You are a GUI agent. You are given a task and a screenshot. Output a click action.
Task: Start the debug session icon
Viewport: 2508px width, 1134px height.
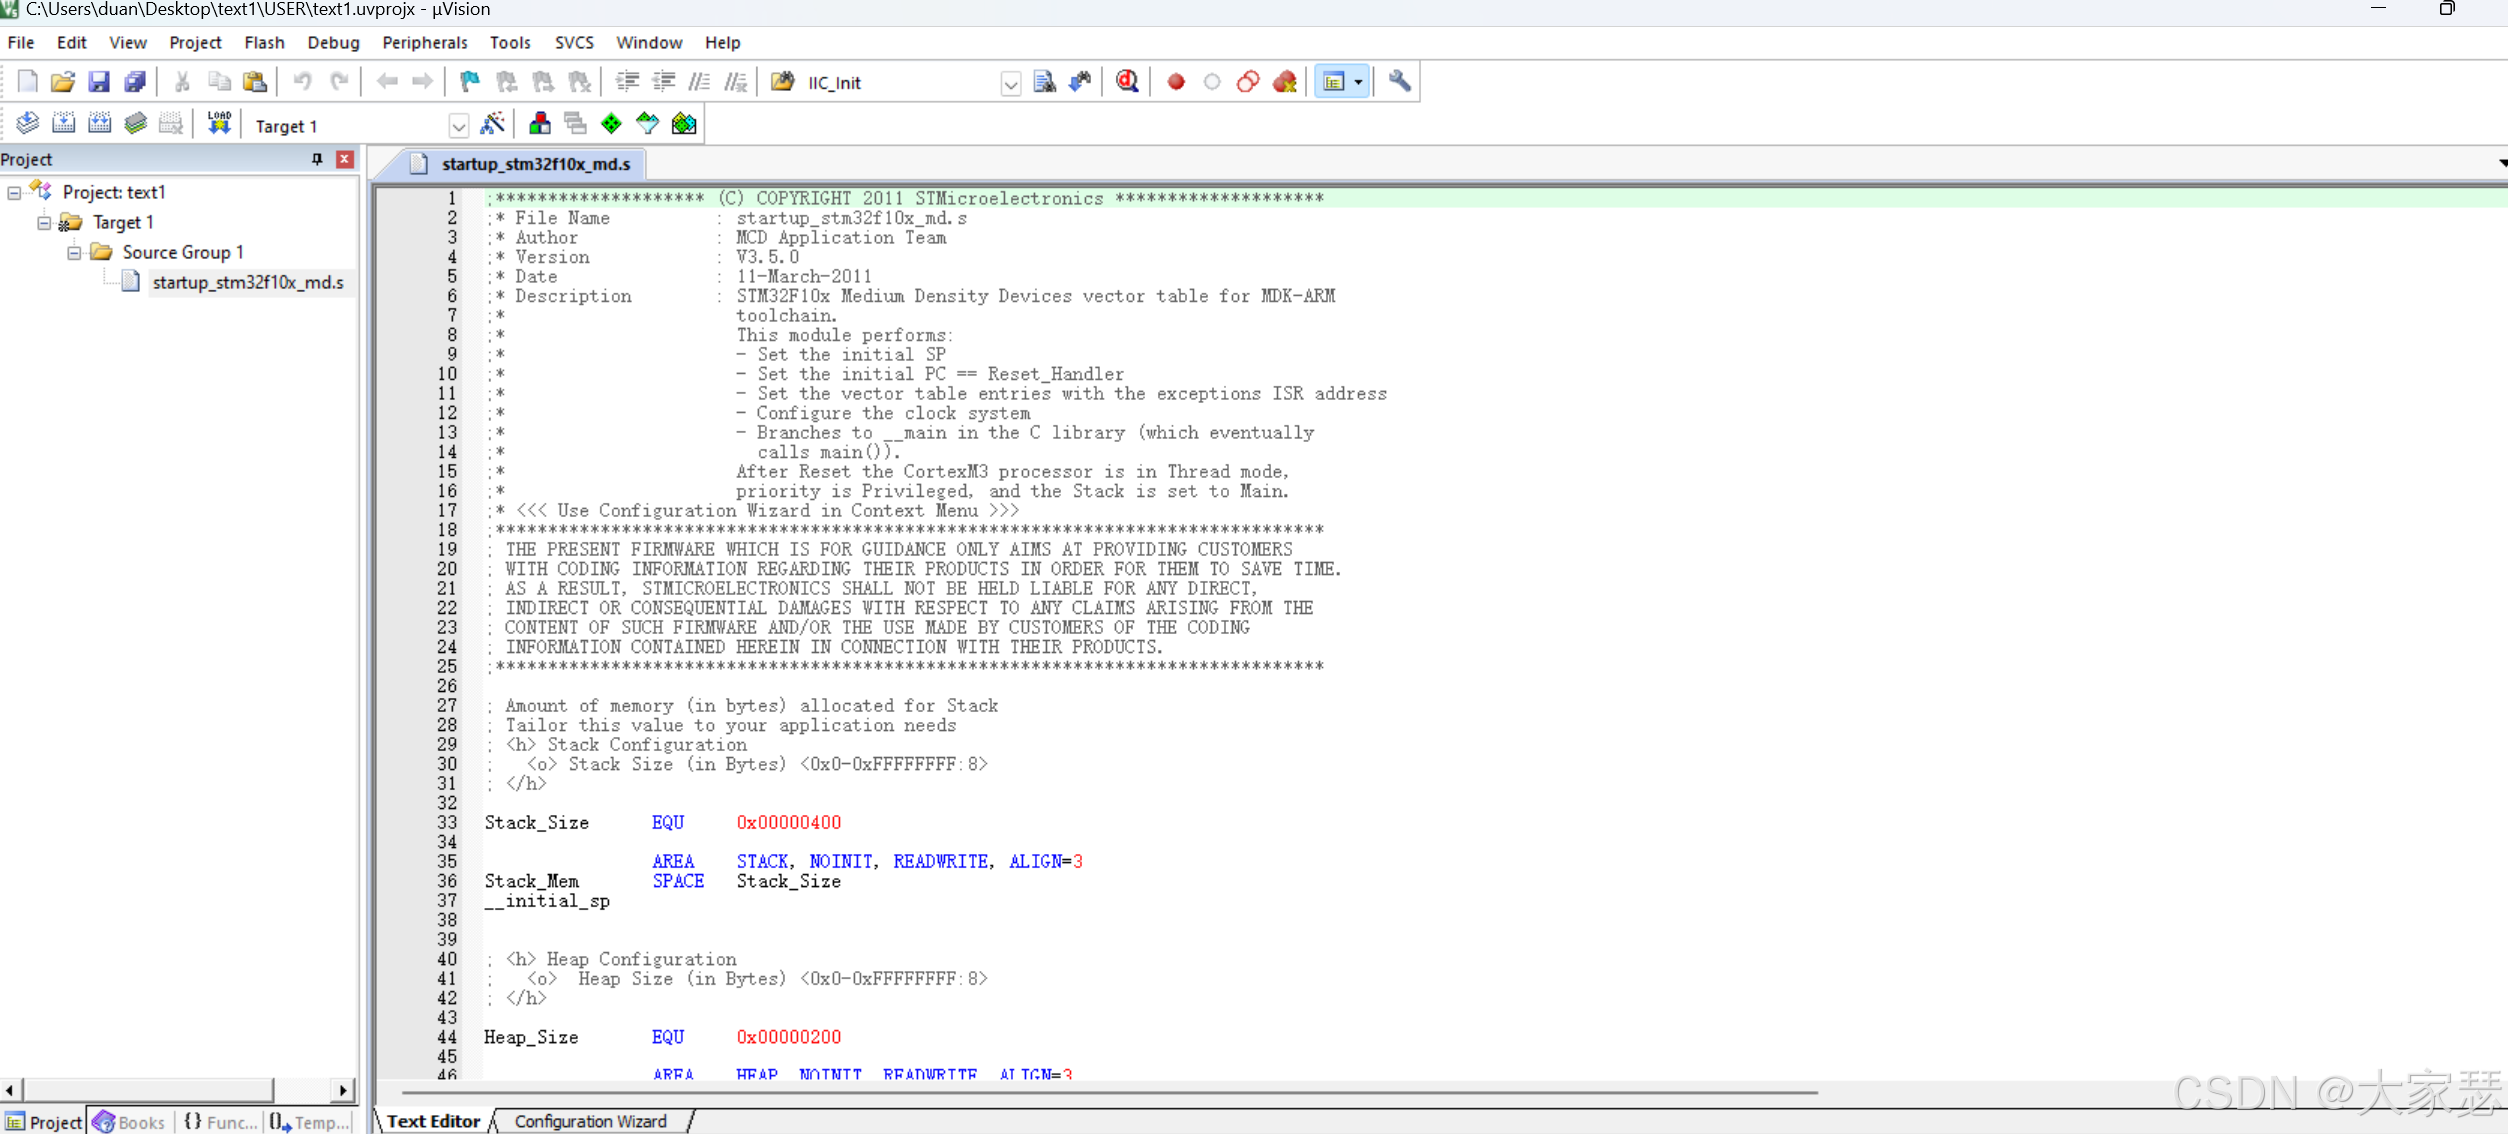[x=1127, y=82]
